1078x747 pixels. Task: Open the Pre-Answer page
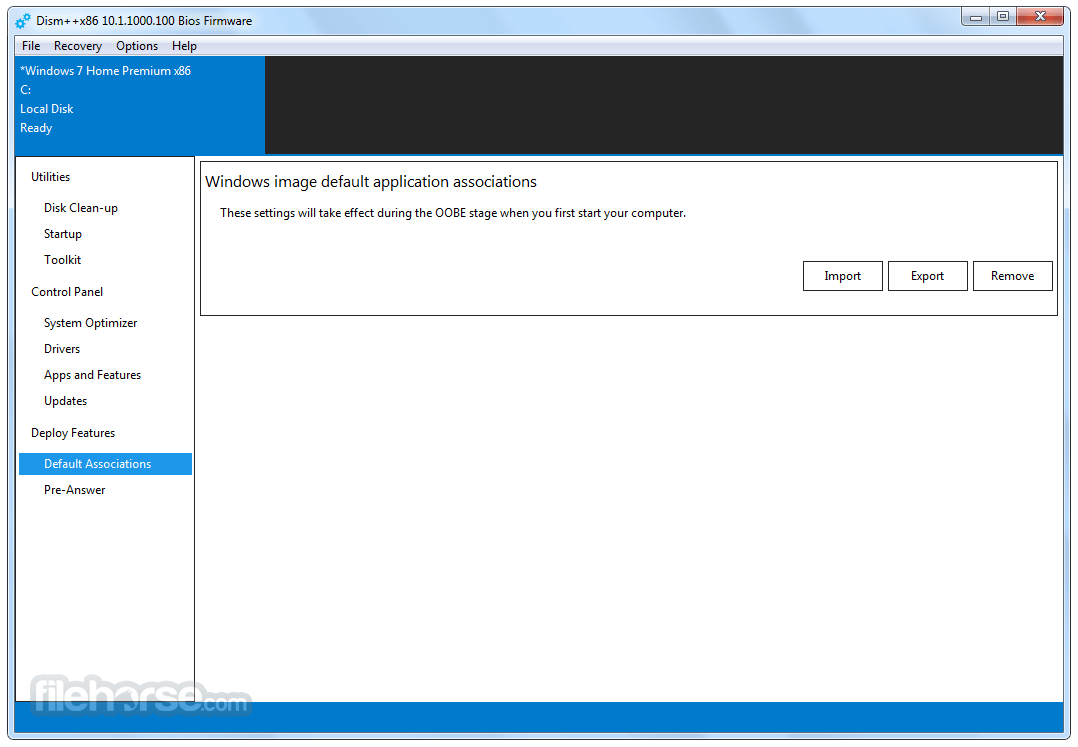click(x=74, y=490)
